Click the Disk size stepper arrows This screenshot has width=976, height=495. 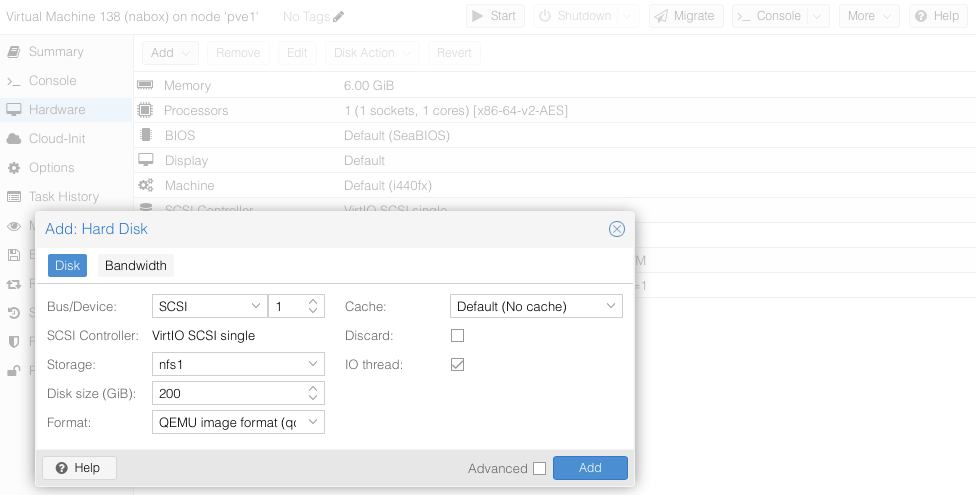coord(313,394)
